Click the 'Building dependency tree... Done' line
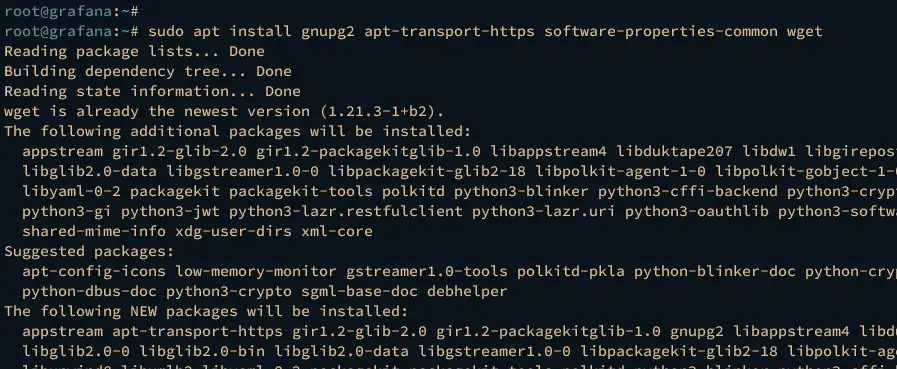This screenshot has width=897, height=369. tap(148, 72)
